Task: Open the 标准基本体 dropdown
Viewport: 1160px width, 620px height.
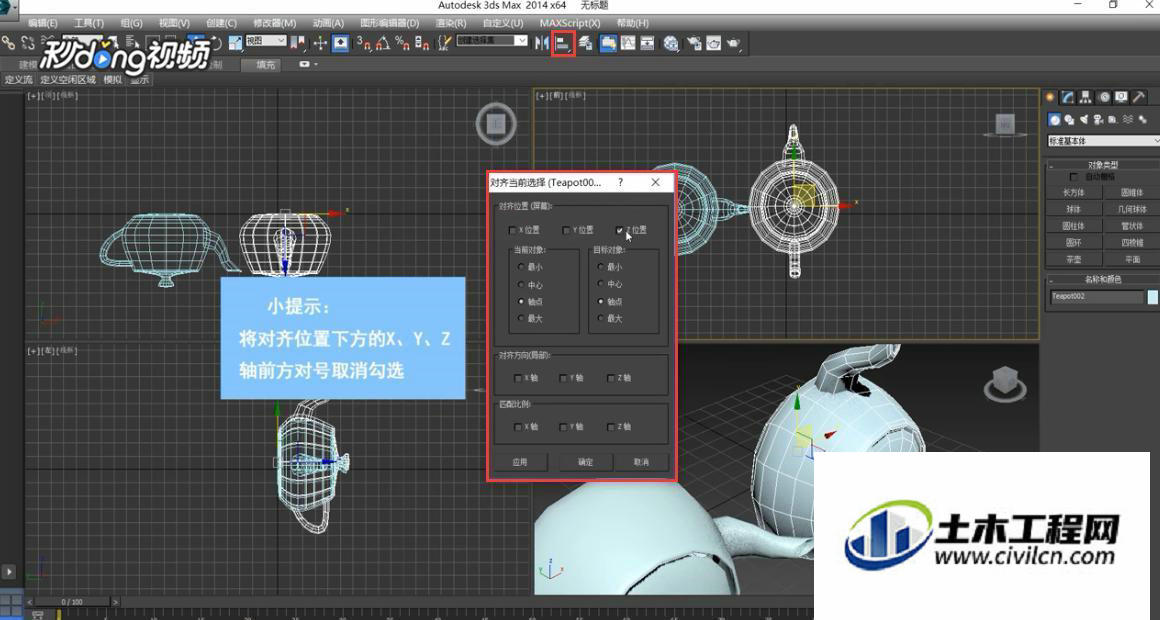Action: (1103, 141)
